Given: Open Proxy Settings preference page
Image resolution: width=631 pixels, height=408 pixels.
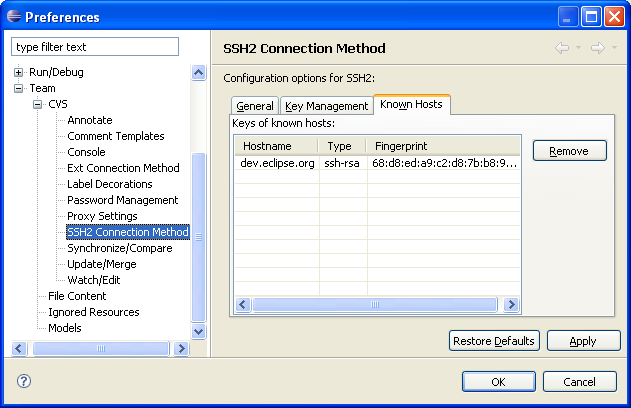Looking at the screenshot, I should point(102,216).
